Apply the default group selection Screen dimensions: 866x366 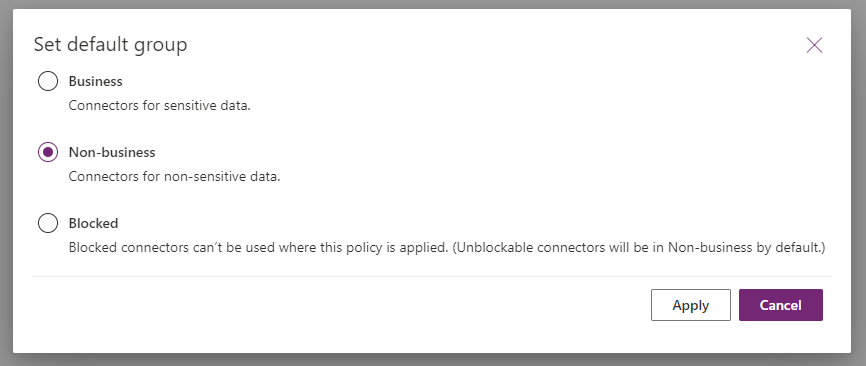[x=690, y=305]
